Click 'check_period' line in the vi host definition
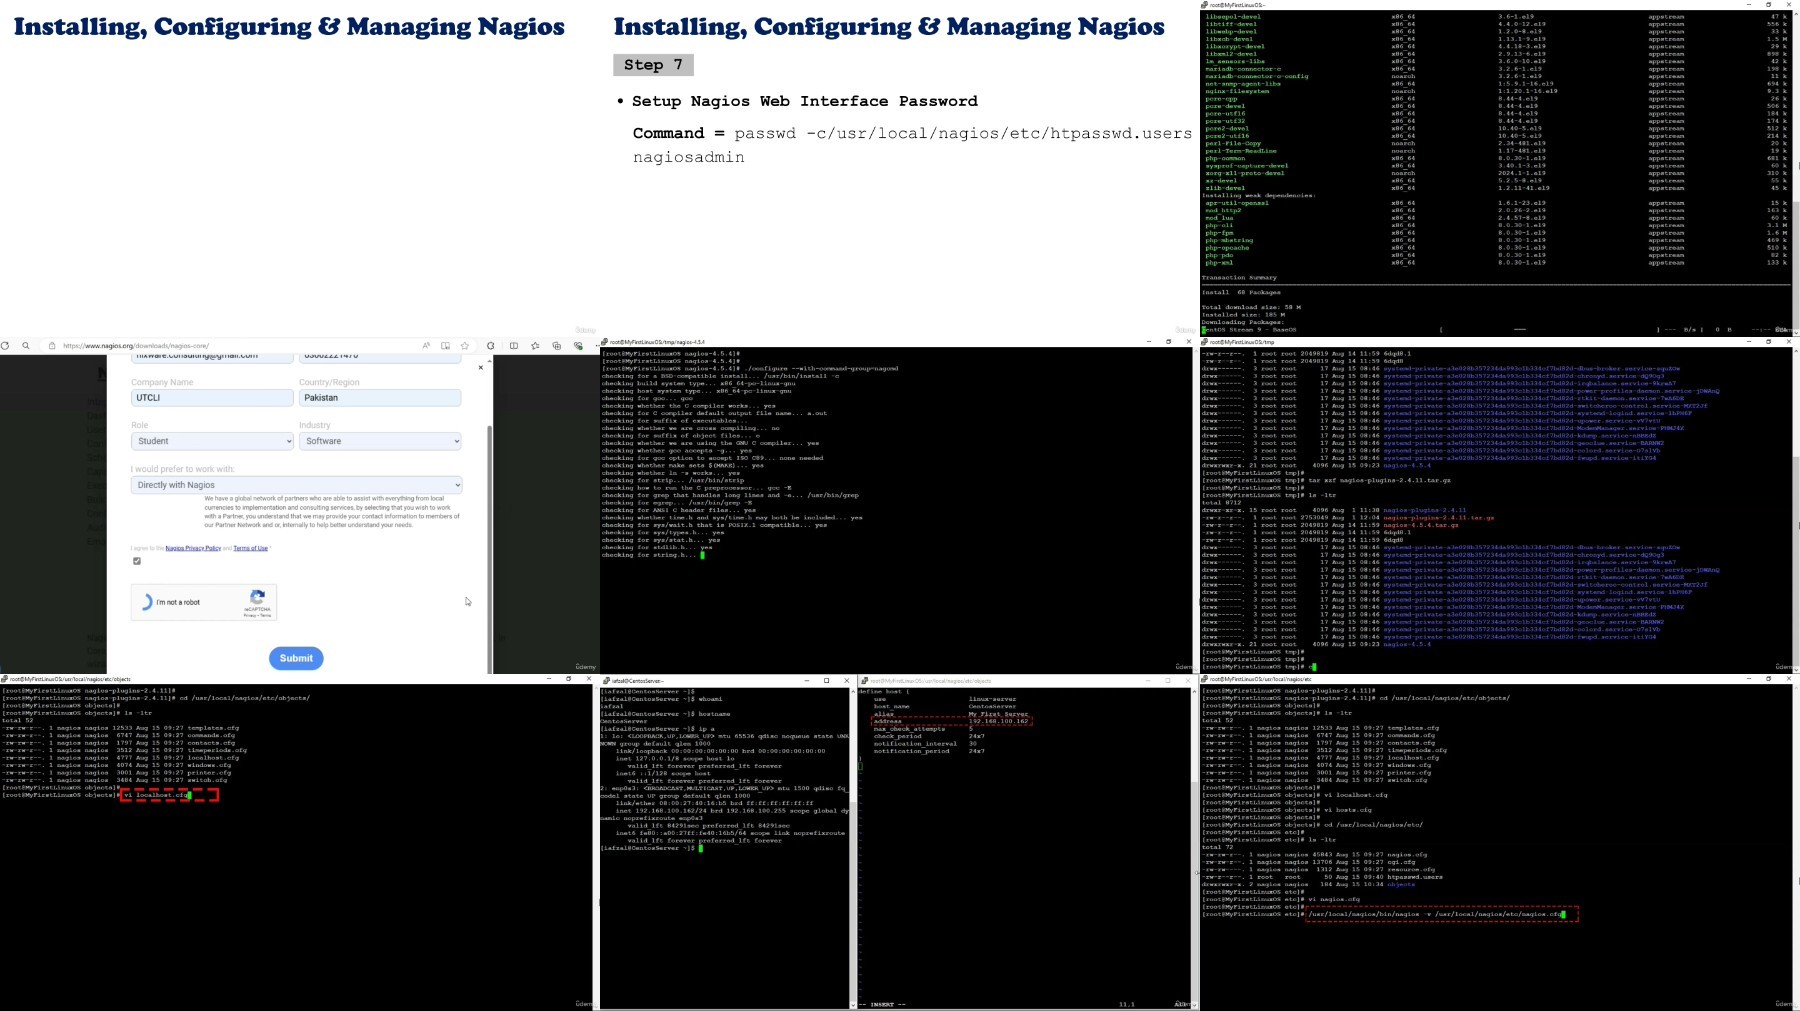The width and height of the screenshot is (1800, 1011). pos(929,737)
